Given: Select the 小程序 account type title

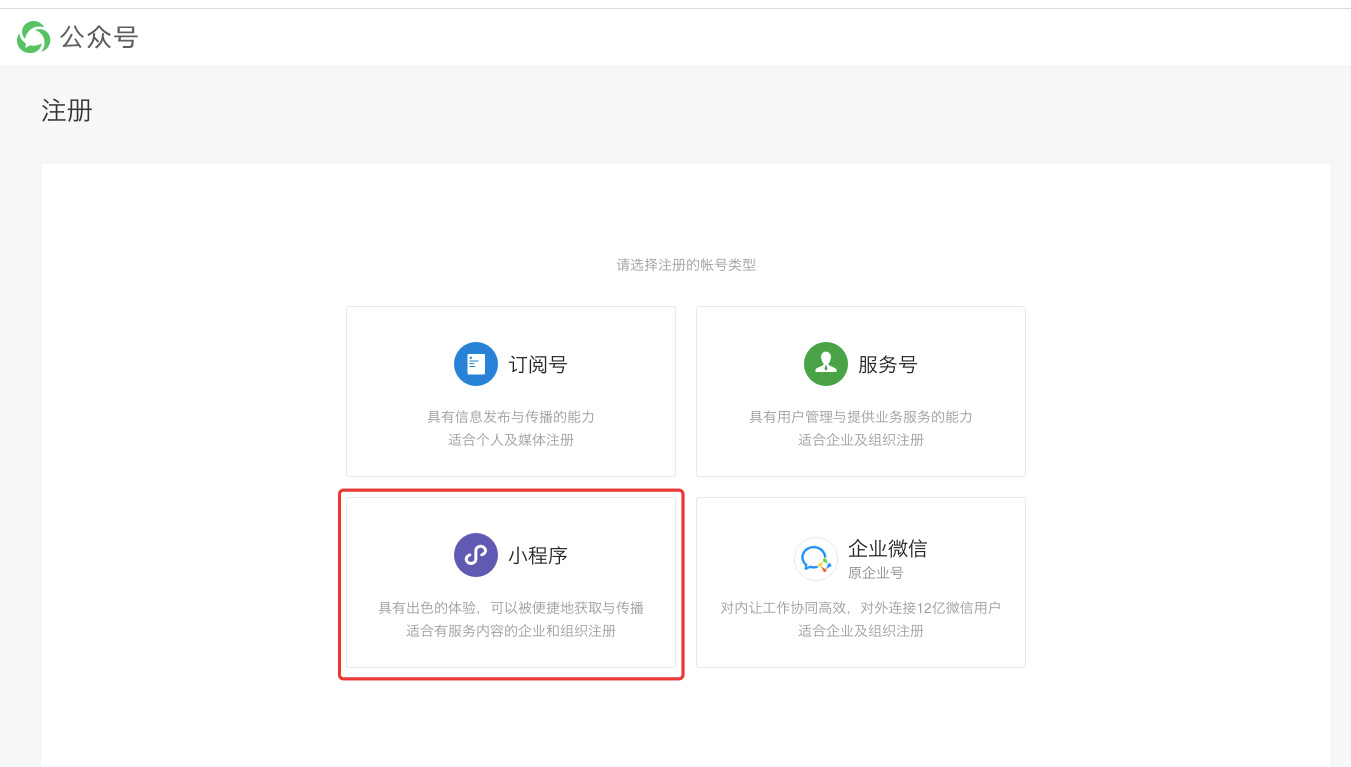Looking at the screenshot, I should 538,556.
